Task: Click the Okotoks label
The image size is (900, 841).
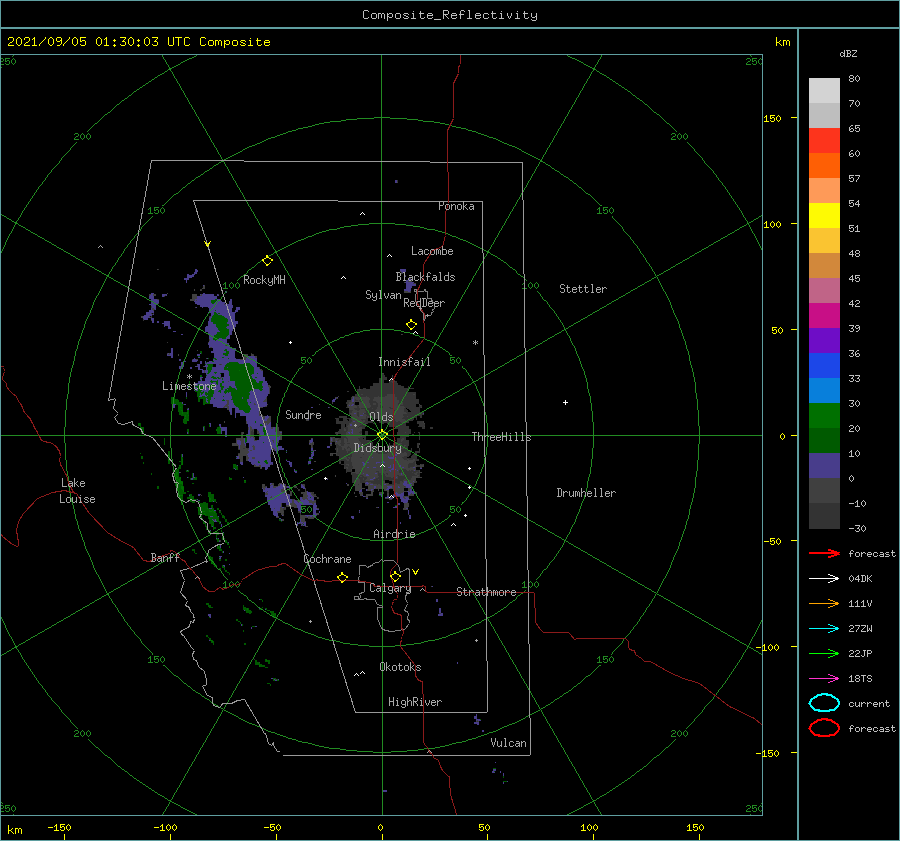Action: [400, 667]
